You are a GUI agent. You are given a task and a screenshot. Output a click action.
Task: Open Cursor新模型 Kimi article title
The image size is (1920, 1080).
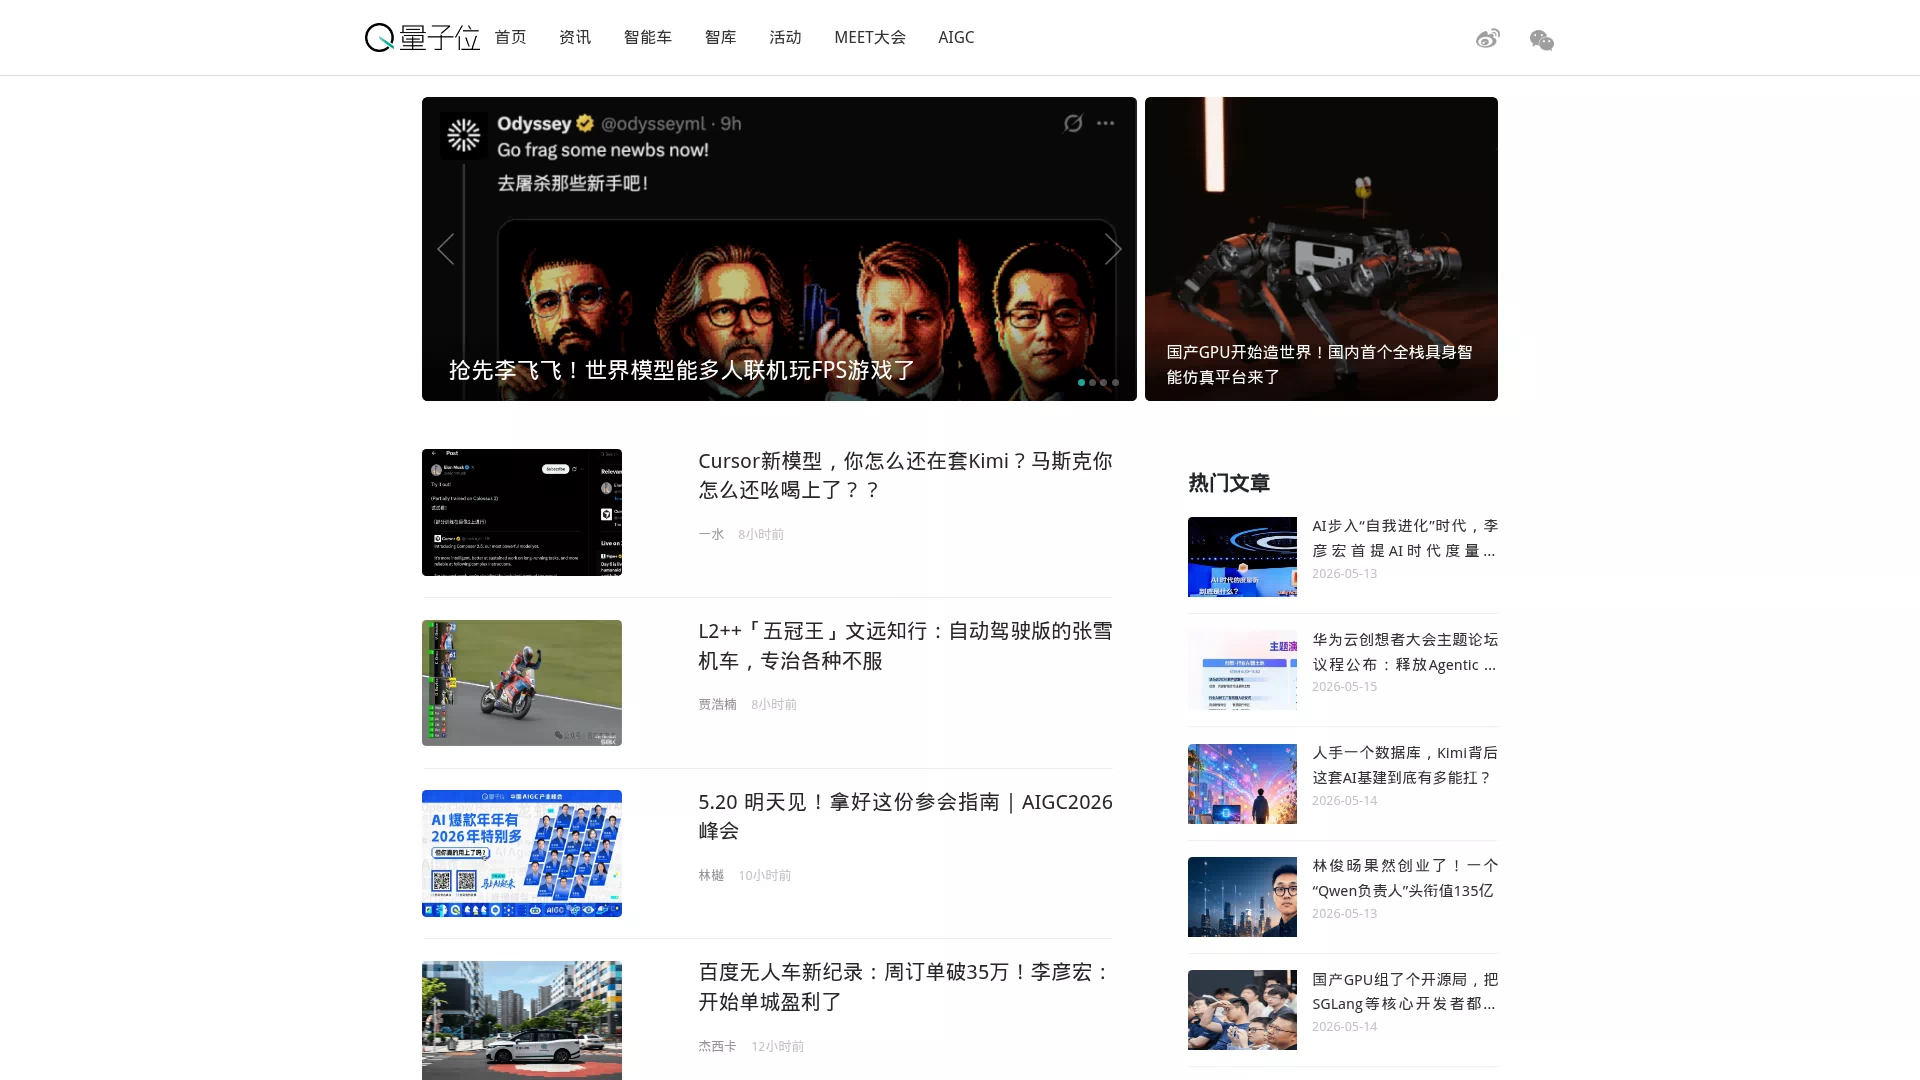pos(905,475)
